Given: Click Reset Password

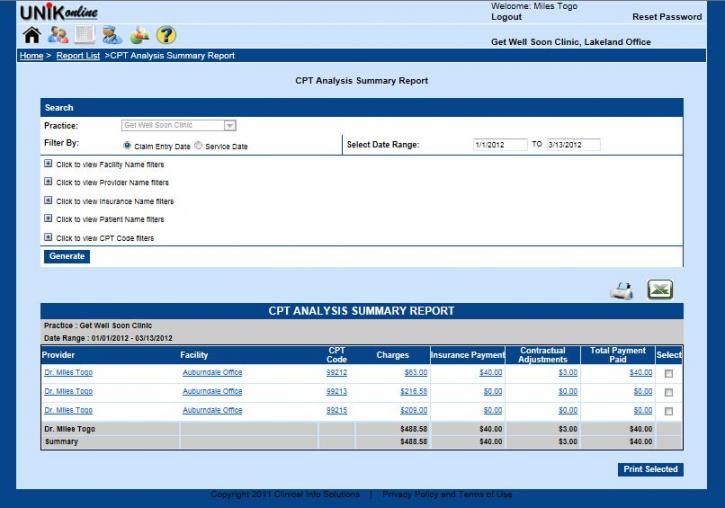Looking at the screenshot, I should coord(667,17).
